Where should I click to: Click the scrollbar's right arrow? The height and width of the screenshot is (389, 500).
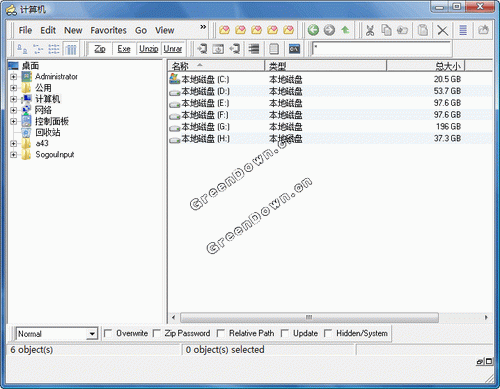click(486, 317)
